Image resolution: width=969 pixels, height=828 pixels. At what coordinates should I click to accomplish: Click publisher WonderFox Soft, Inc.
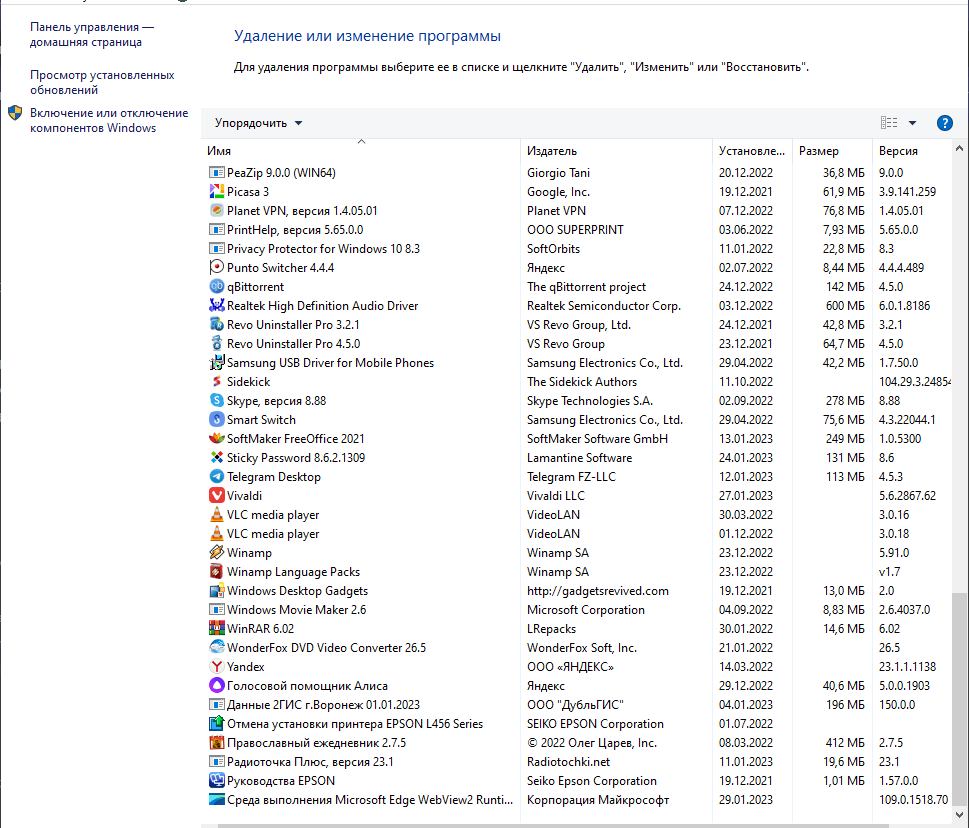pyautogui.click(x=582, y=648)
